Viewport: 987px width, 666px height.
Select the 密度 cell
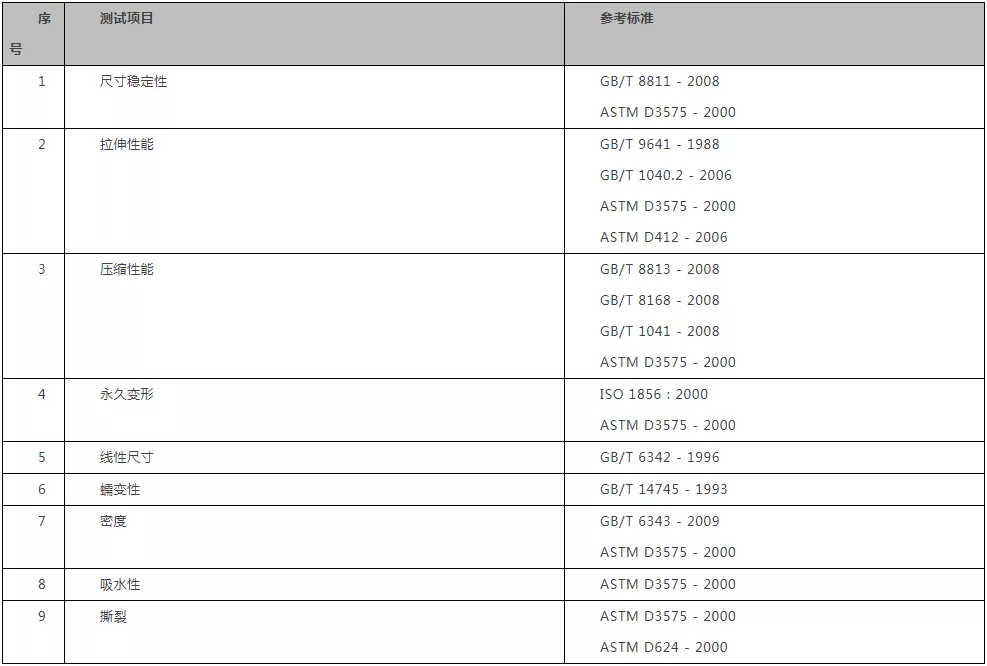tap(113, 522)
